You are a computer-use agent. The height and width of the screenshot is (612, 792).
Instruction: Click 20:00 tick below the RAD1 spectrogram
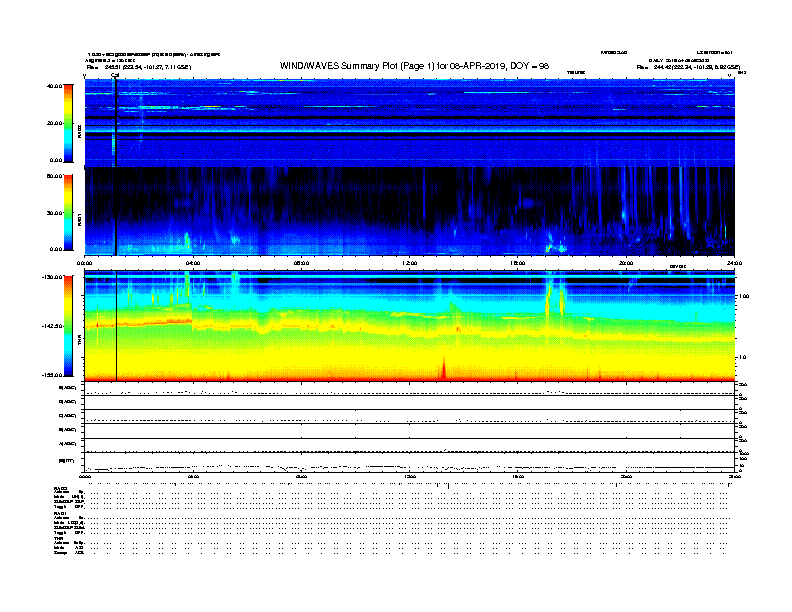coord(626,263)
